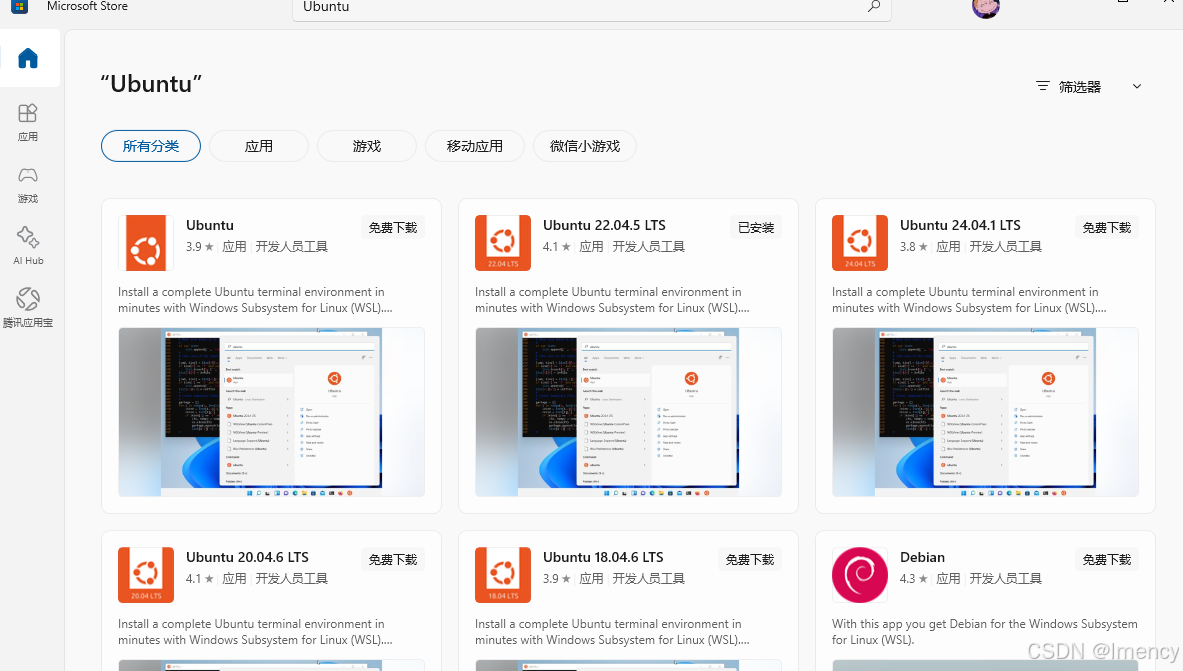Select the 微信小游戏 category tab
This screenshot has height=671, width=1183.
coord(585,146)
